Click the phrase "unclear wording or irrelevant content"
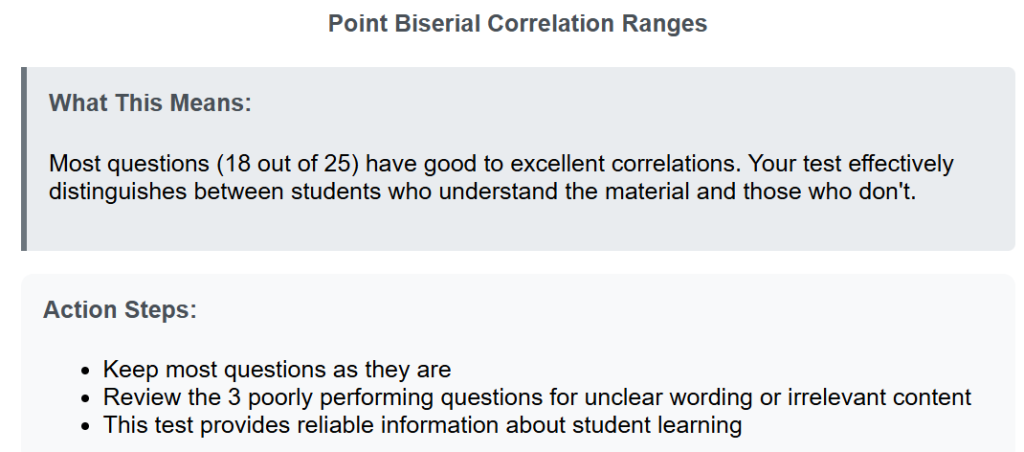1024x452 pixels. [778, 397]
